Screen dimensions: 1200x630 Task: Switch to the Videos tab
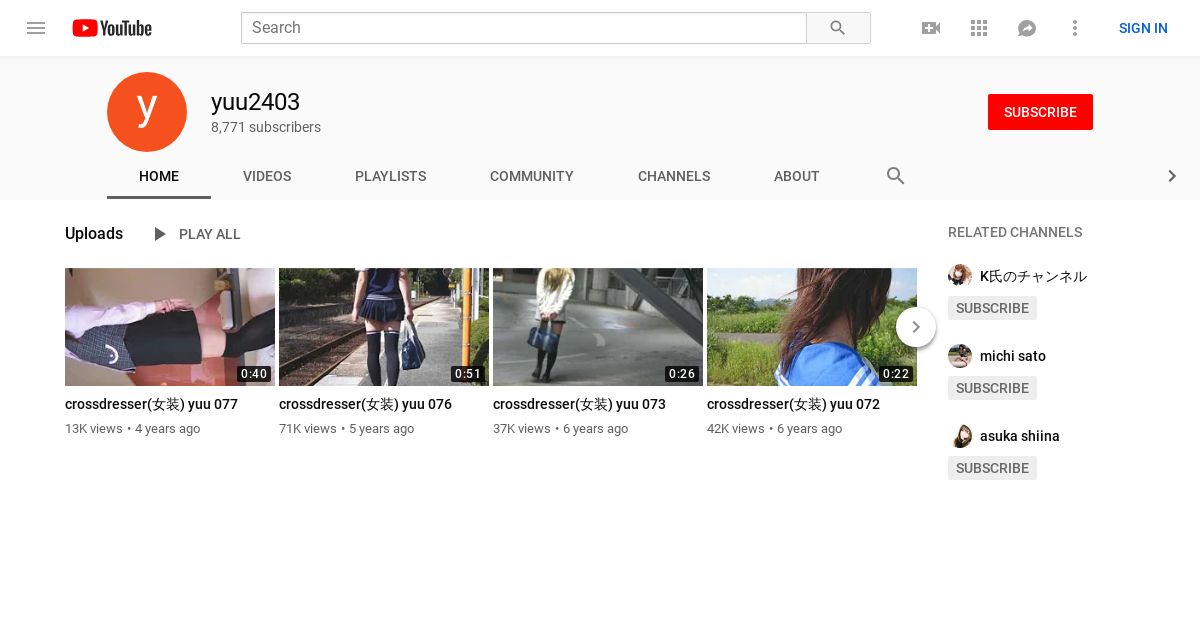click(267, 176)
